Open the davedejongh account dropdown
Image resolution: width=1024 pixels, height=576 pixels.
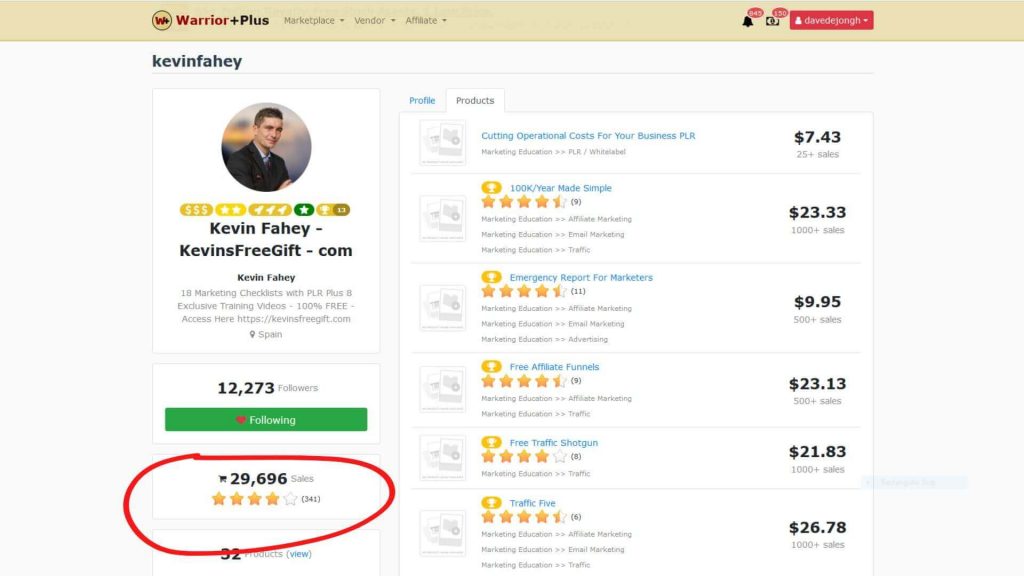831,20
